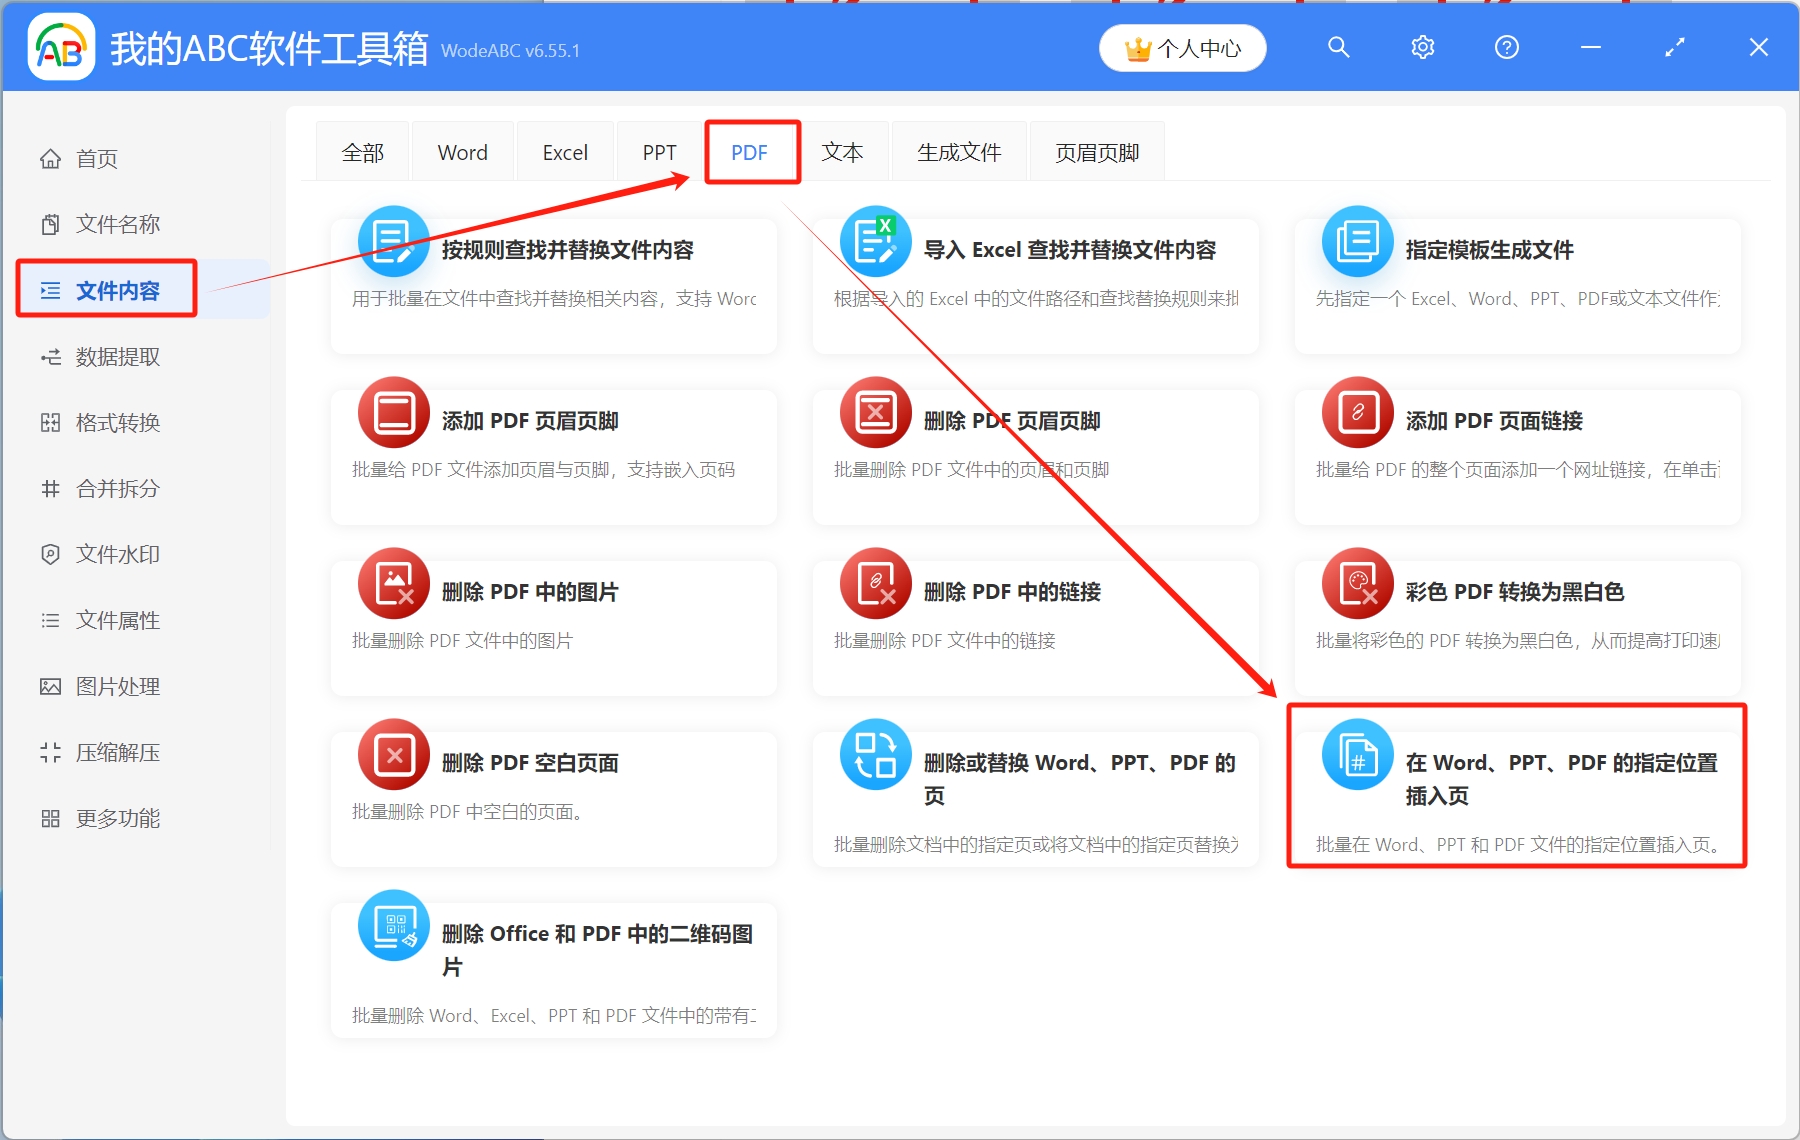Click the 个人中心 button

tap(1181, 47)
